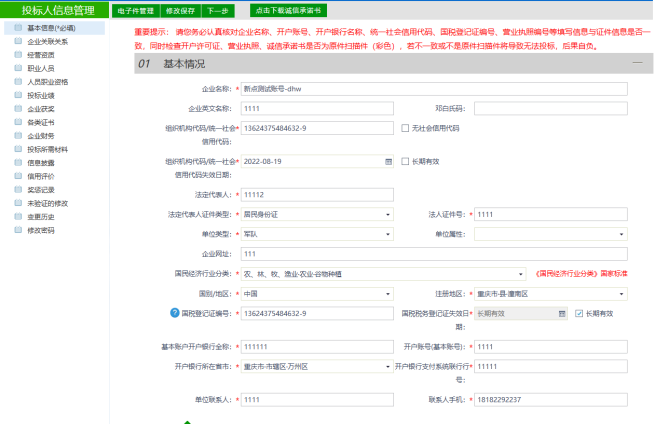Click the blue help icon beside 国税登记证编号
This screenshot has height=425, width=655.
pyautogui.click(x=175, y=313)
